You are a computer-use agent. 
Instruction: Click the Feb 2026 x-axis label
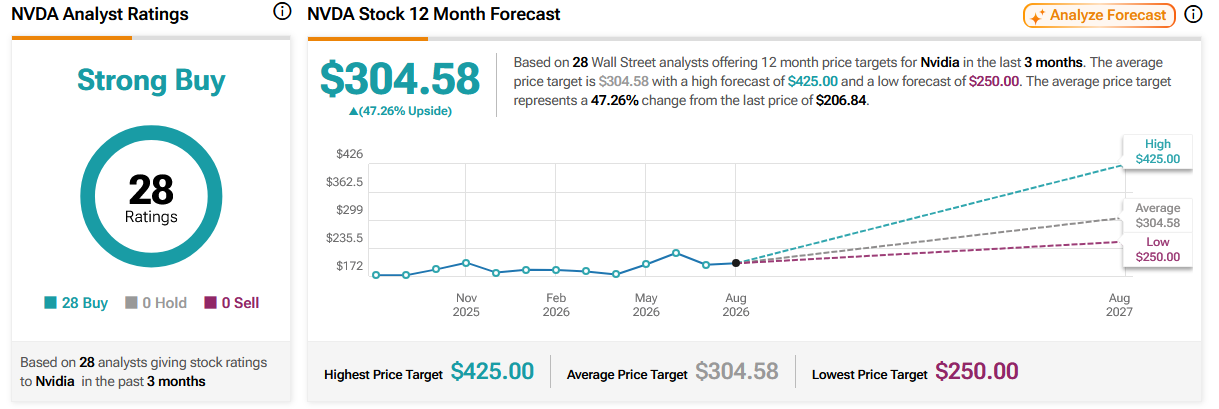click(x=556, y=305)
